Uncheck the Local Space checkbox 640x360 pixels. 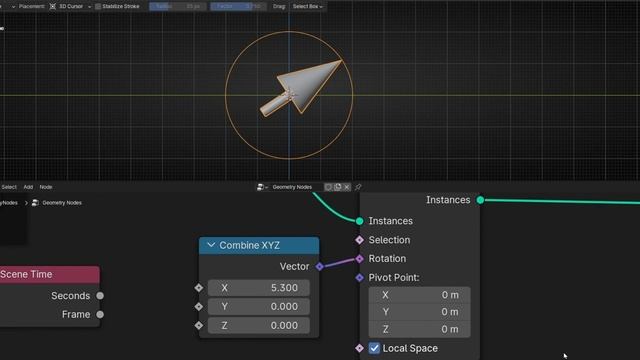click(374, 348)
